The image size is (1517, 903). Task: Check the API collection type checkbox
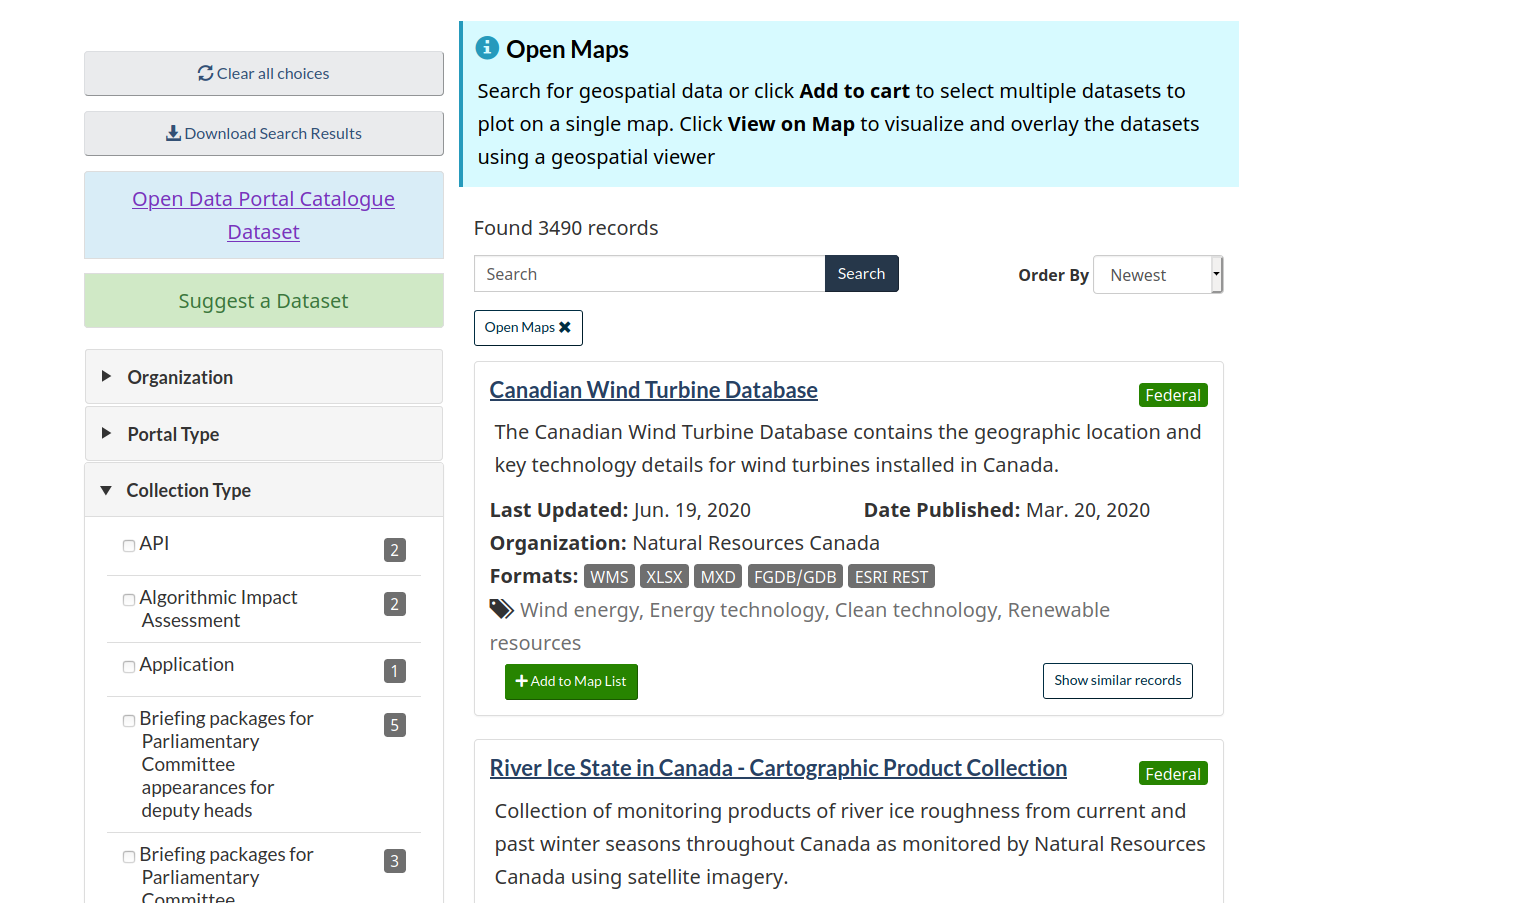[x=129, y=546]
